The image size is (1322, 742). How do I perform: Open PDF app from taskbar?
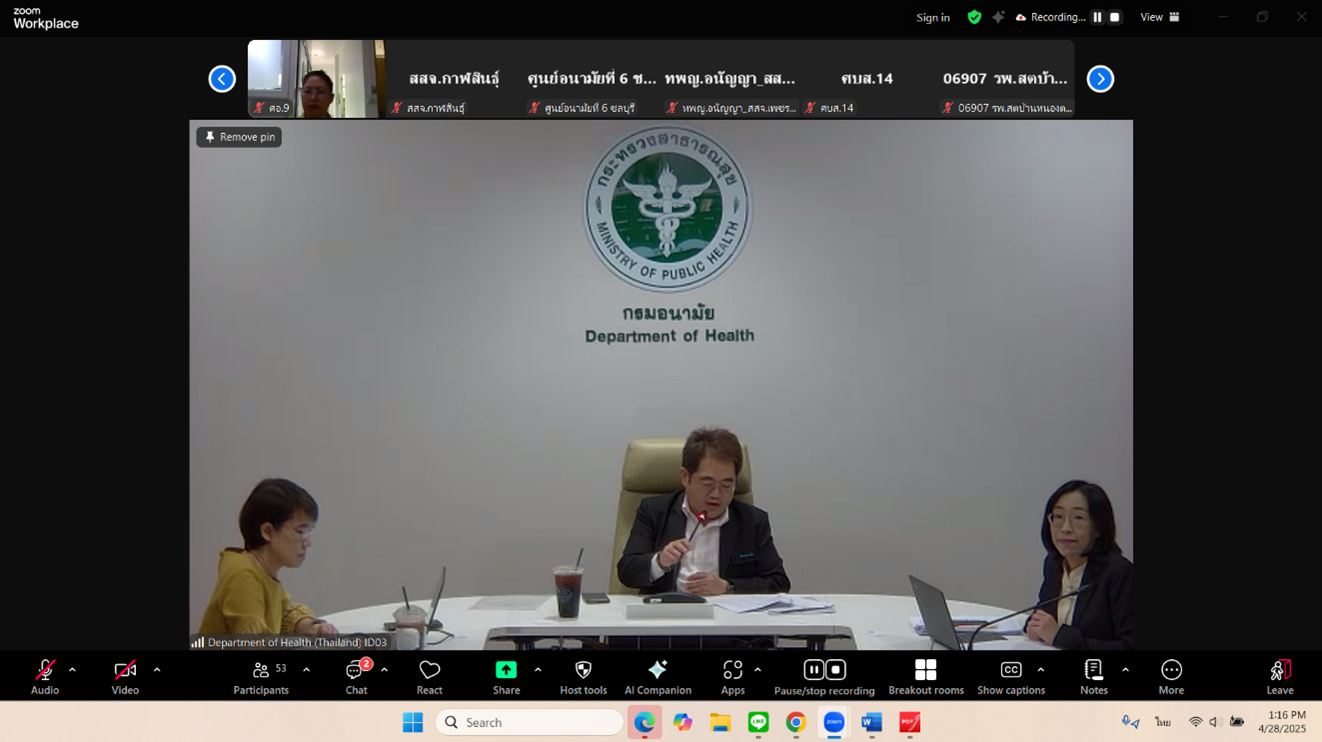(909, 722)
